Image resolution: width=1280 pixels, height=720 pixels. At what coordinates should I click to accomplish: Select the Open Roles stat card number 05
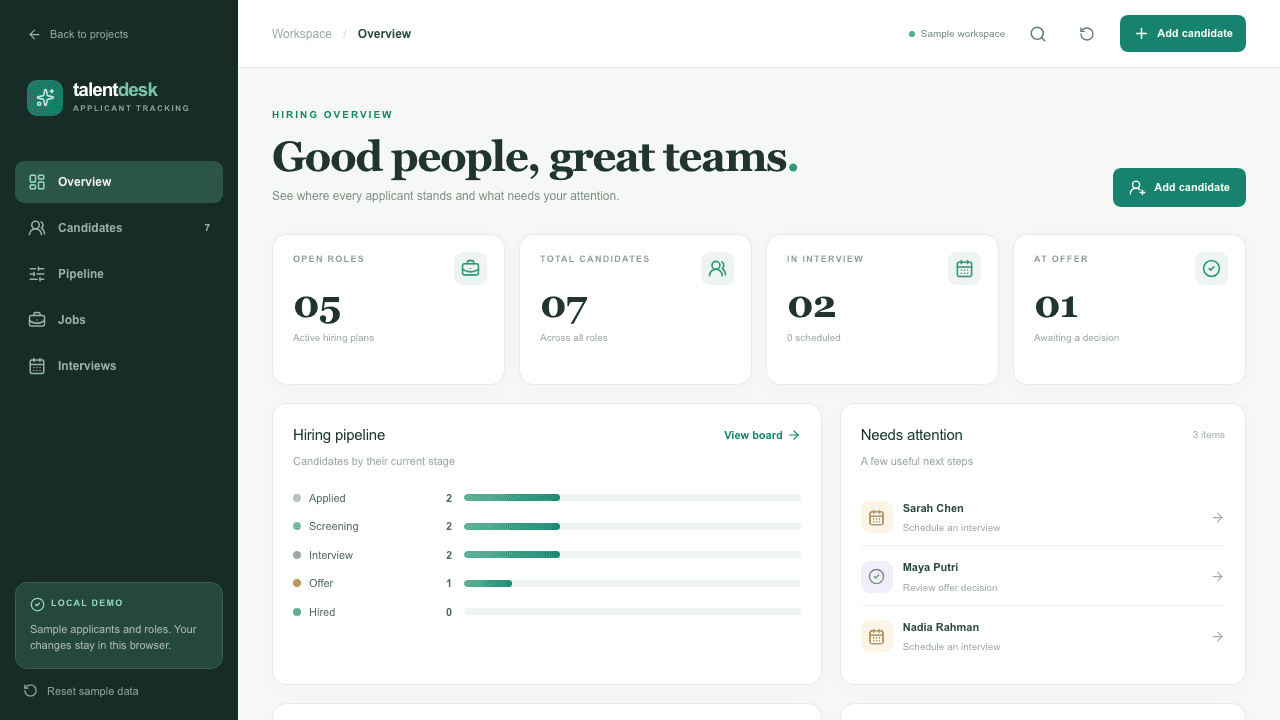pos(317,307)
